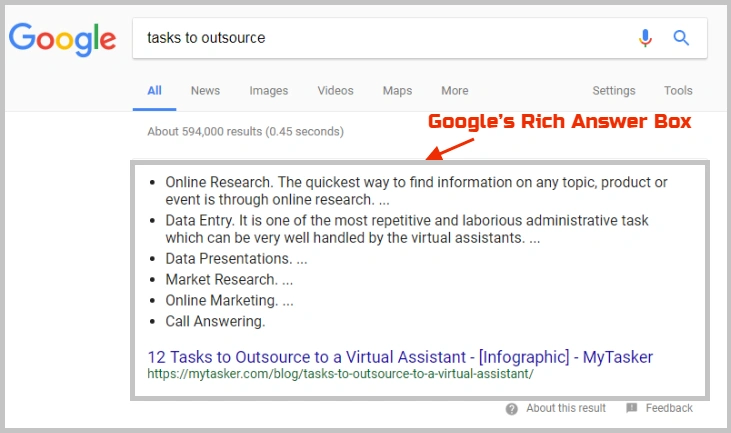
Task: Click the Feedback flag icon
Action: pyautogui.click(x=632, y=408)
